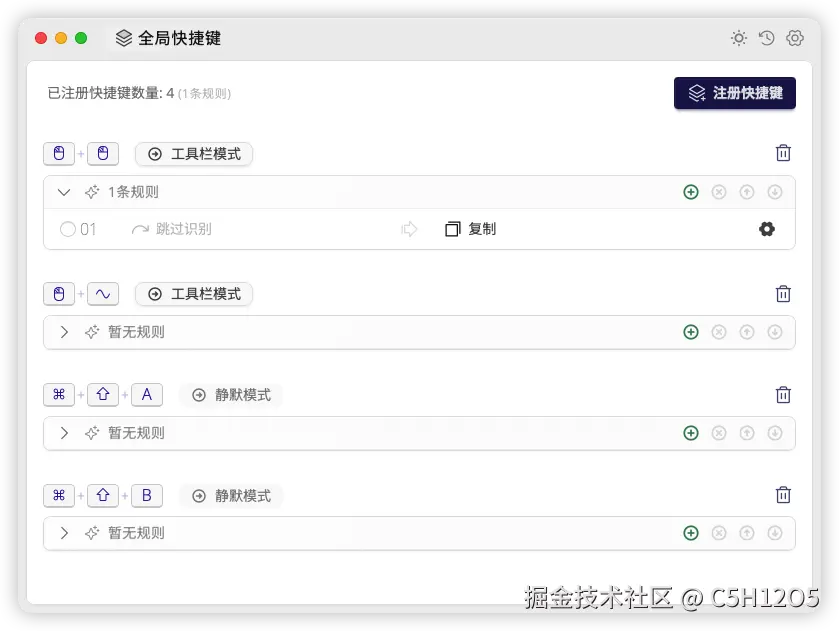Click the stacked-layers icon in the title bar
839x631 pixels.
click(x=123, y=38)
